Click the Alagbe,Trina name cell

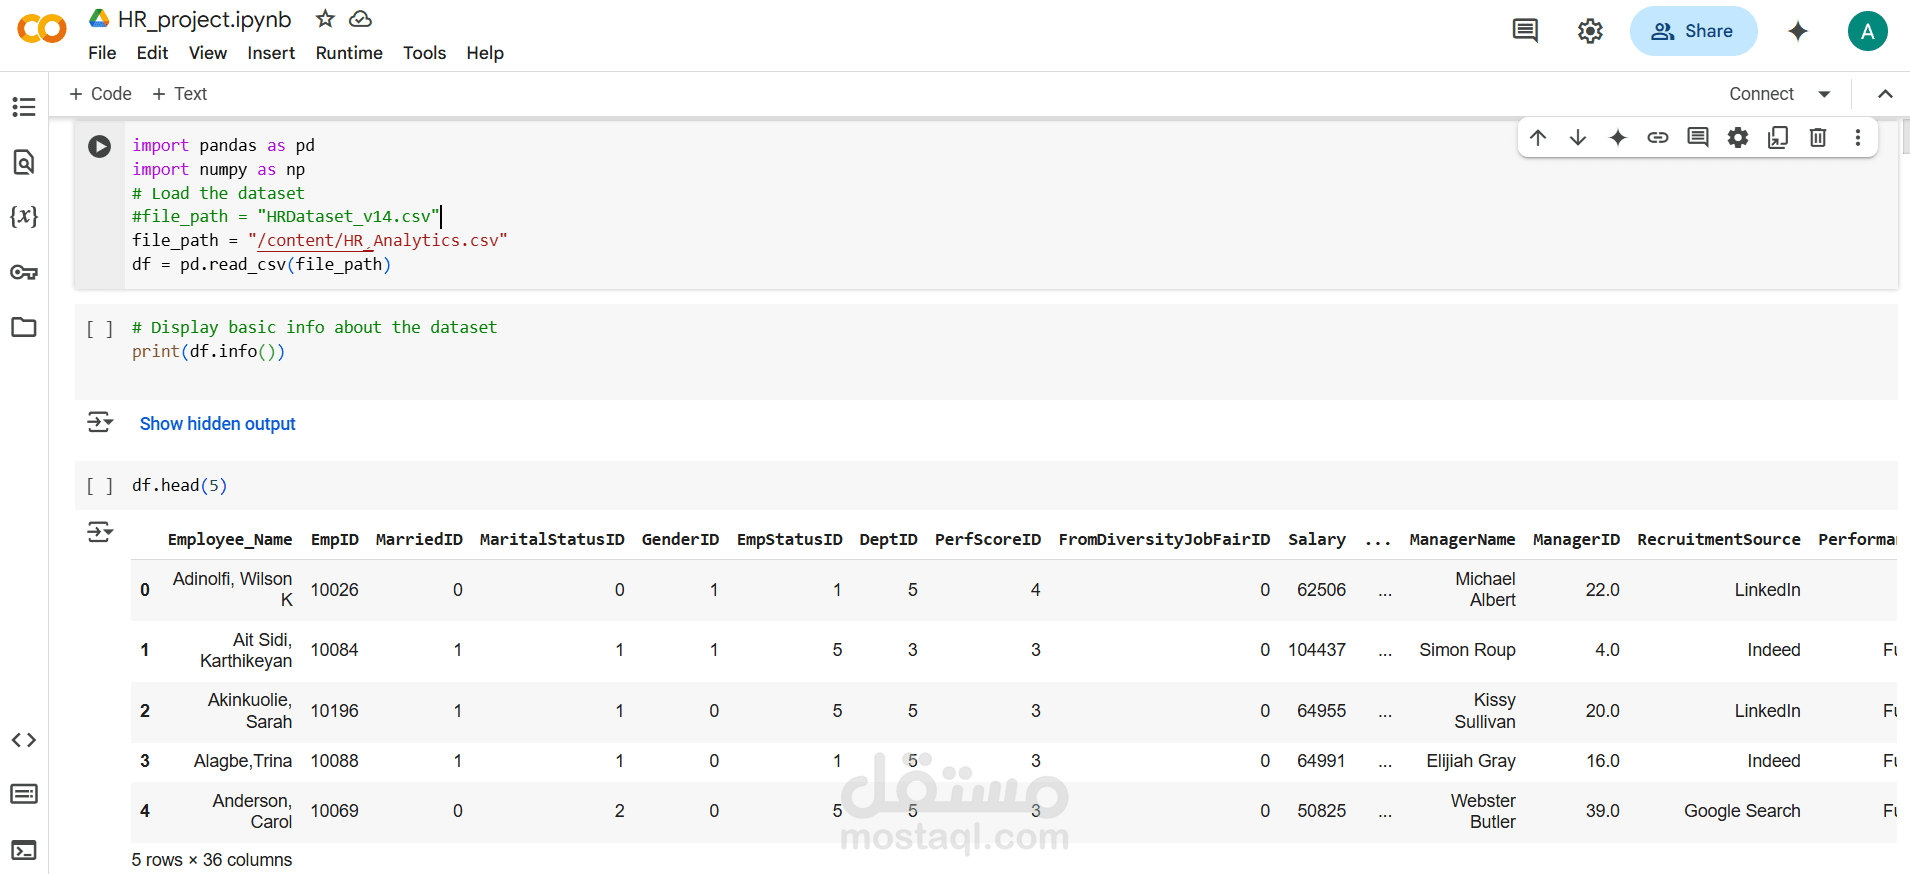[x=243, y=761]
